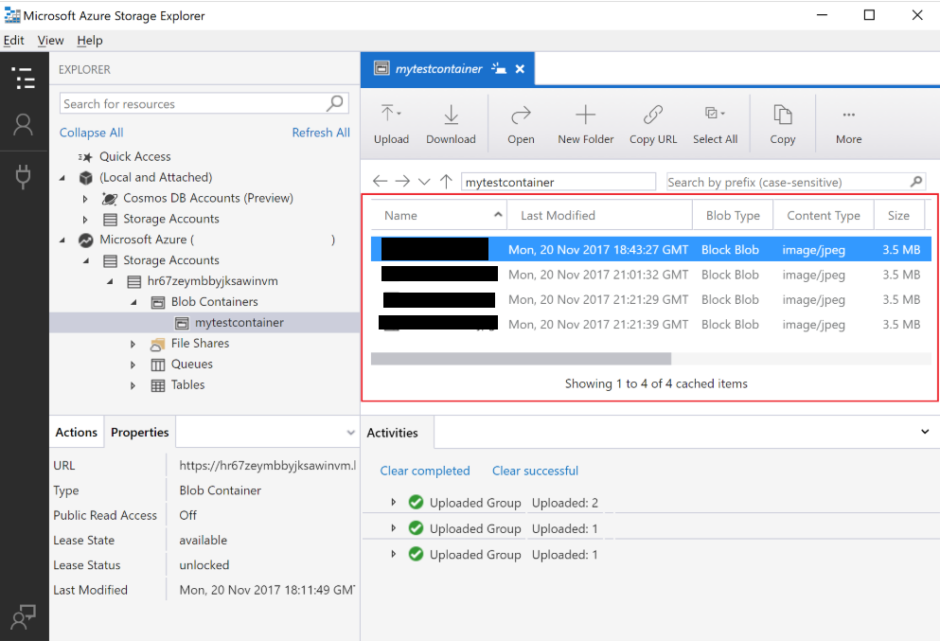Click the account management icon in left sidebar
Screen dimensions: 940x641
[x=22, y=123]
